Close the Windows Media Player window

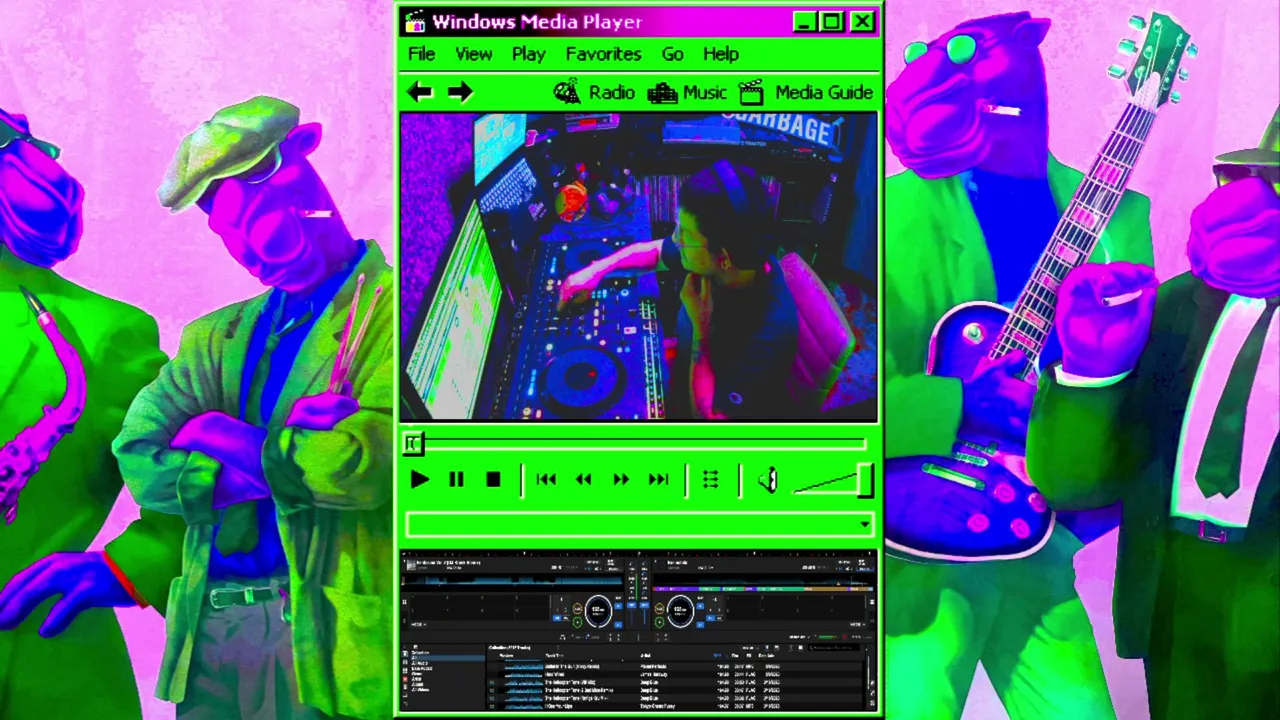863,21
